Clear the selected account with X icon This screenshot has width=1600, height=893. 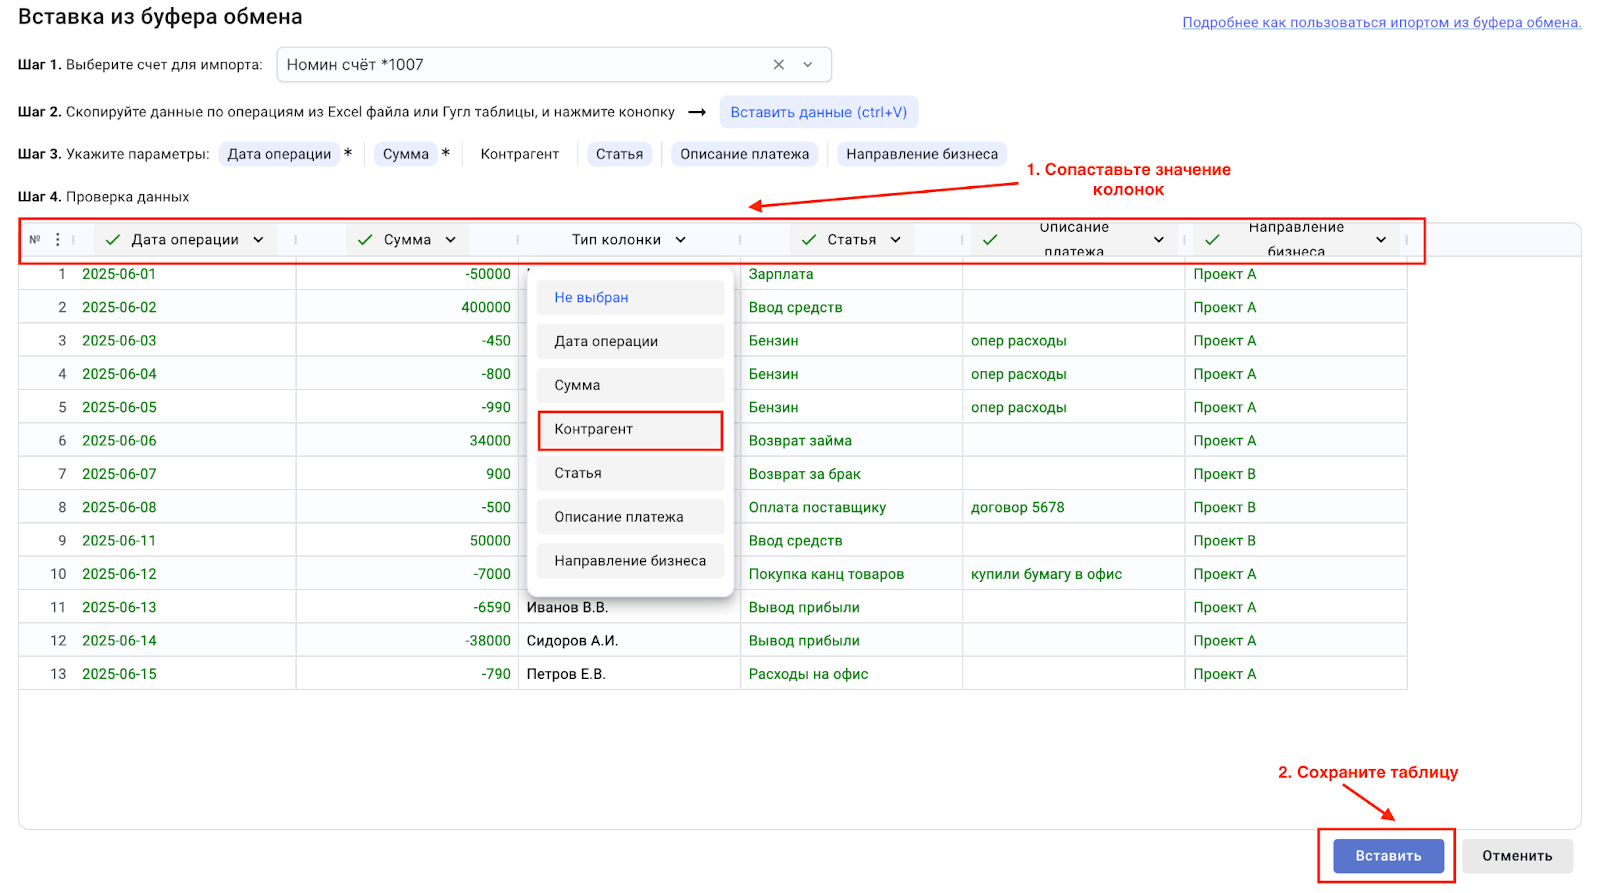click(x=778, y=65)
